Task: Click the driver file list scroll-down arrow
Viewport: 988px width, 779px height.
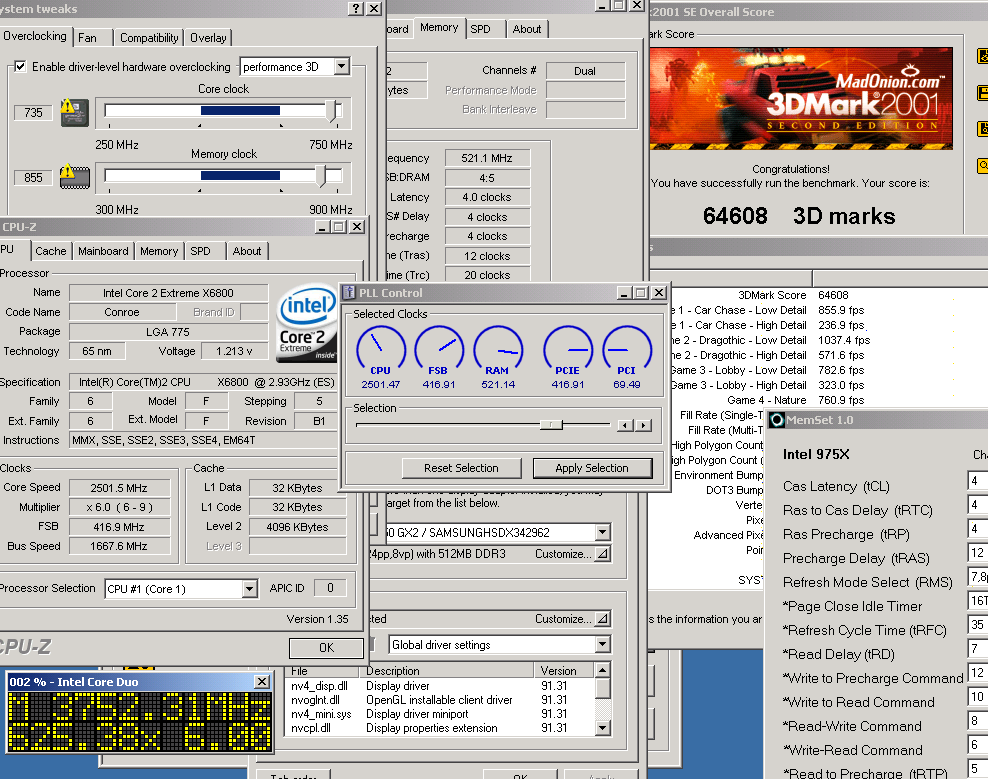Action: point(602,728)
